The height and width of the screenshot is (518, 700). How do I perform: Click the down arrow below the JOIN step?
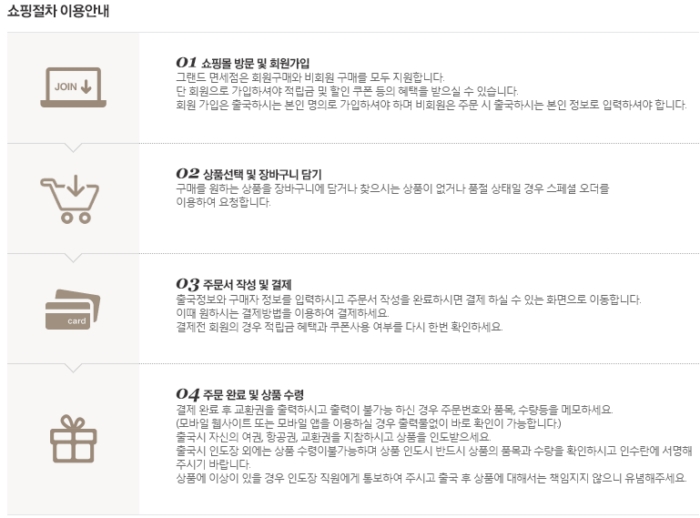tap(71, 147)
